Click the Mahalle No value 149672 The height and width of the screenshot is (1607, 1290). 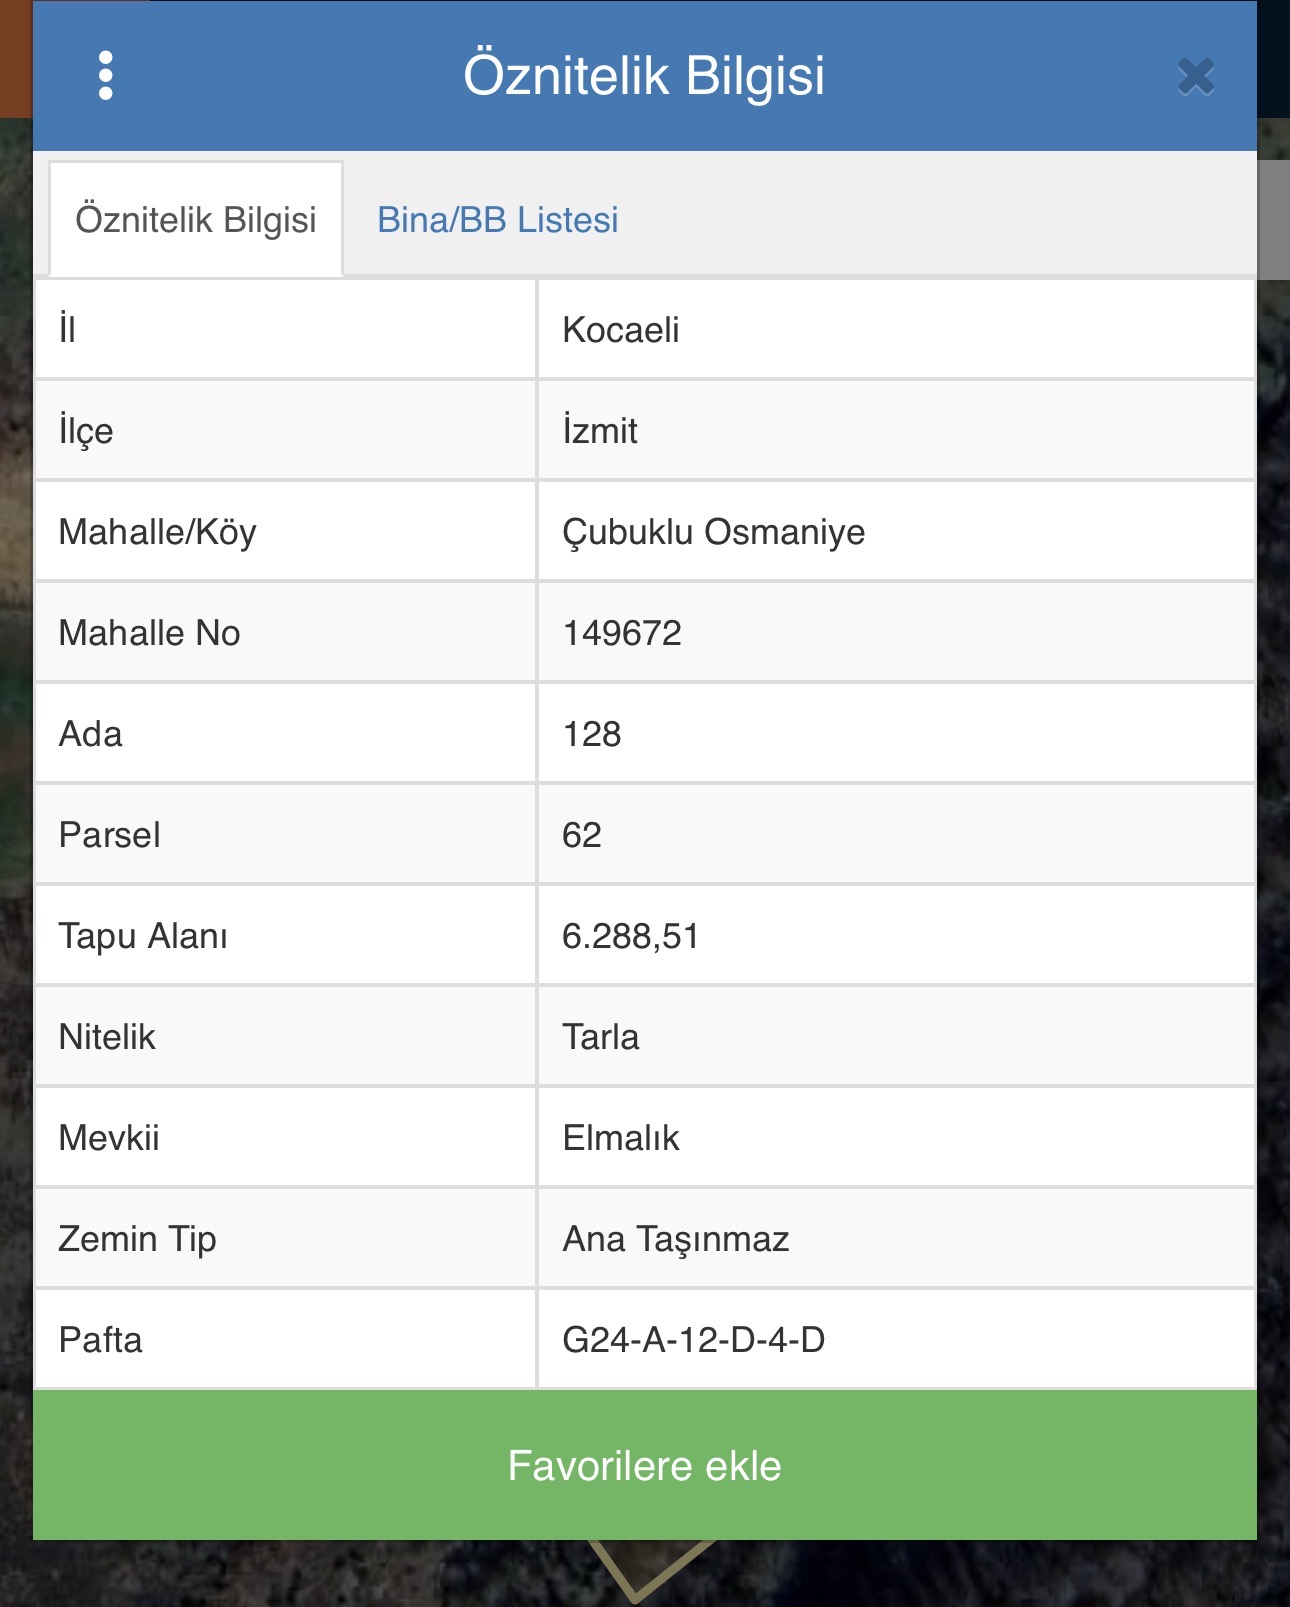622,633
